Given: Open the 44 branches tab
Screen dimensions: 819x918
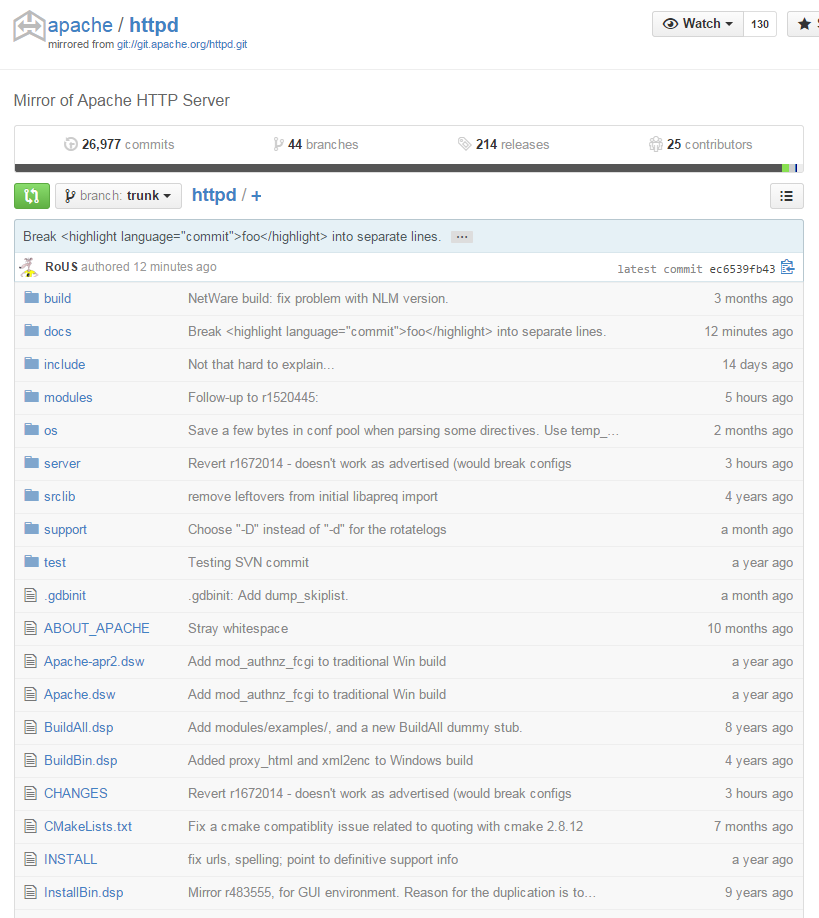Looking at the screenshot, I should pos(316,144).
